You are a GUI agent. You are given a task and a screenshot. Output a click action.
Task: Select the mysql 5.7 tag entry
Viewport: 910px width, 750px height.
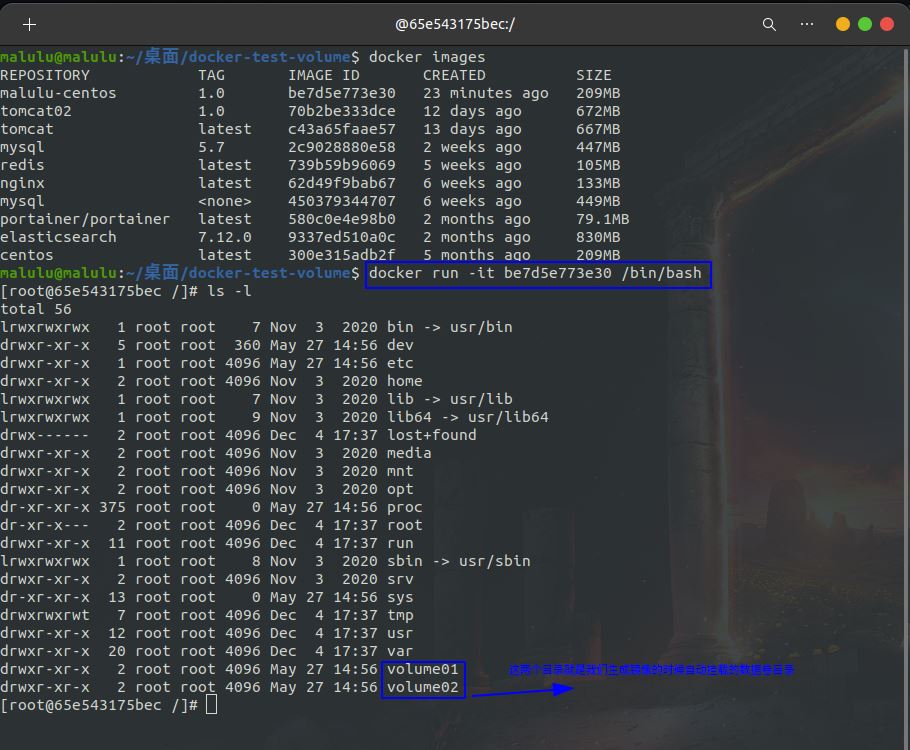(213, 147)
